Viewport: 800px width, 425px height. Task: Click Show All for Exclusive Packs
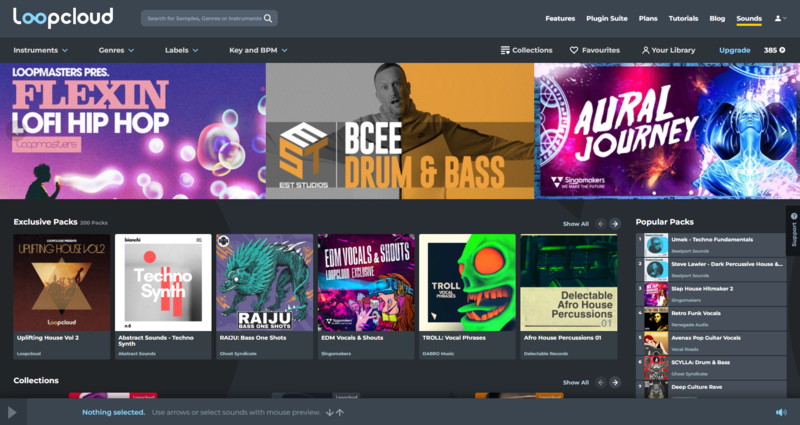[x=575, y=224]
